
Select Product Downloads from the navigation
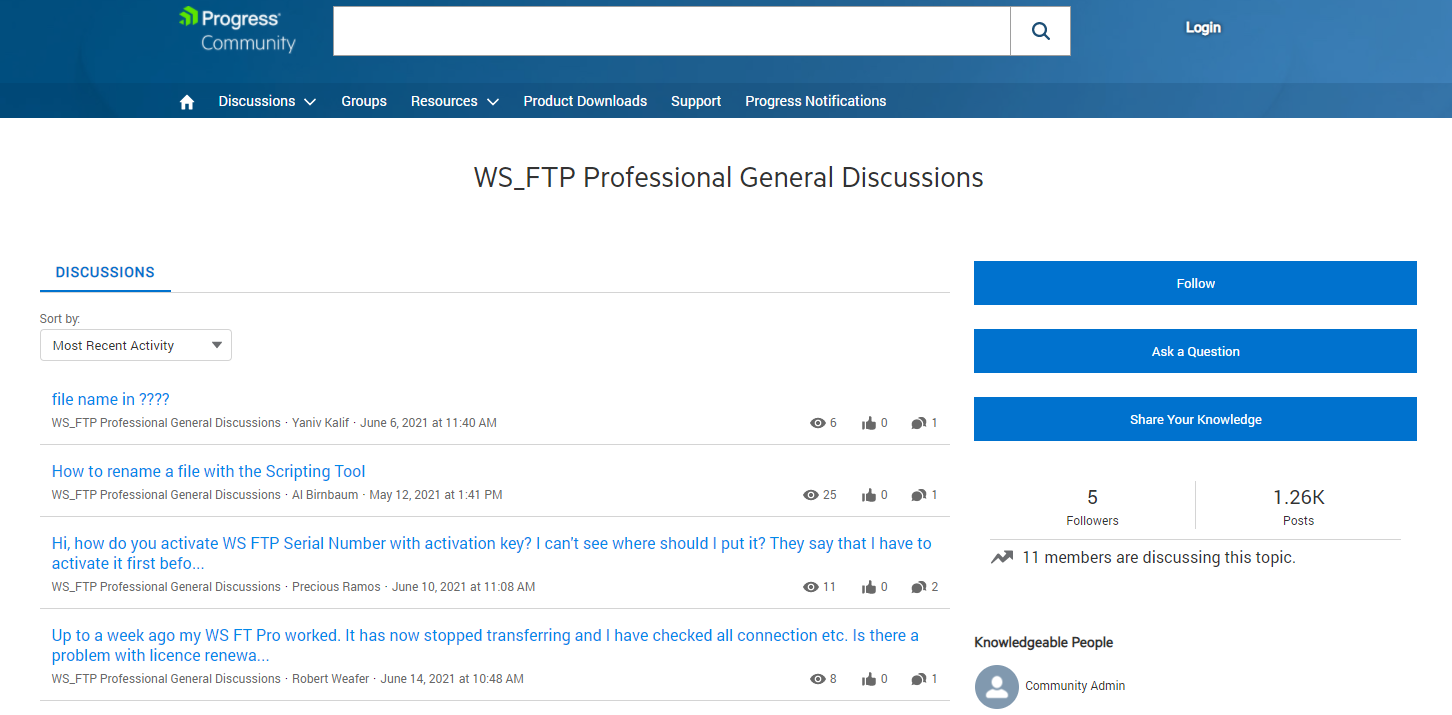[585, 101]
